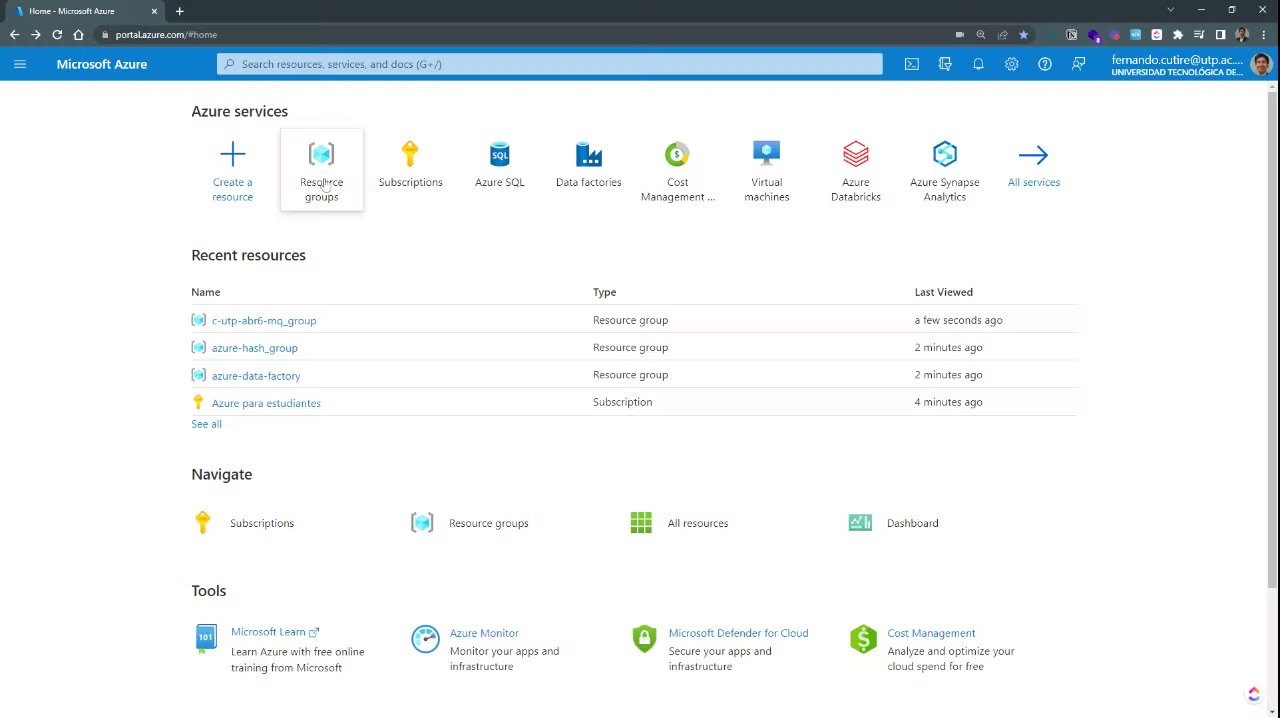Open Cost Management service icon
Screen dimensions: 1280x718
pyautogui.click(x=677, y=154)
